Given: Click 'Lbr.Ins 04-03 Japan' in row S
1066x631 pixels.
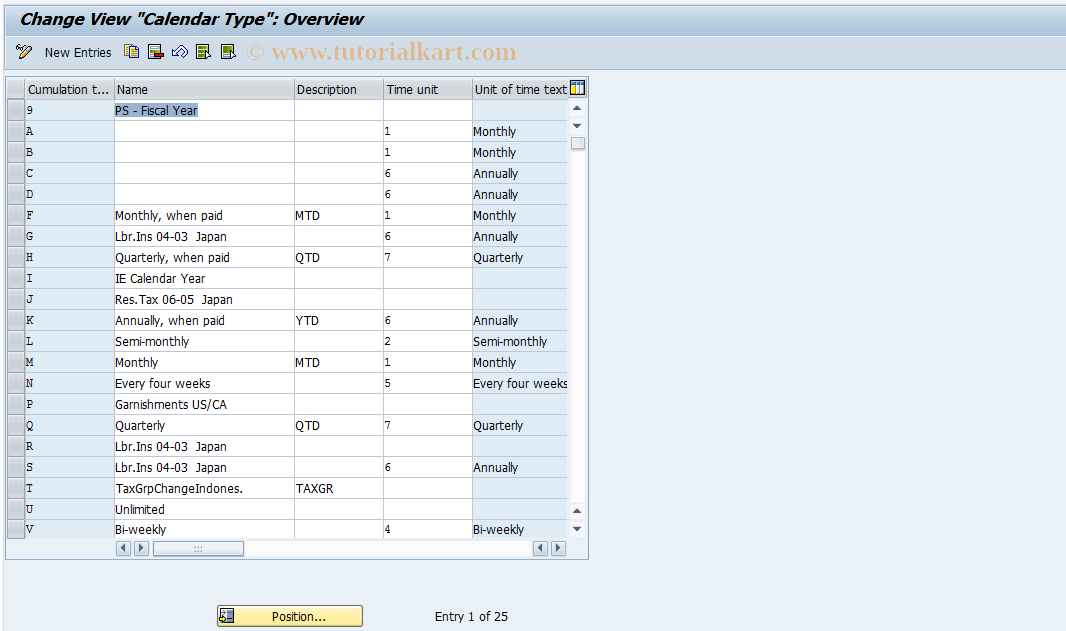Looking at the screenshot, I should click(x=204, y=467).
